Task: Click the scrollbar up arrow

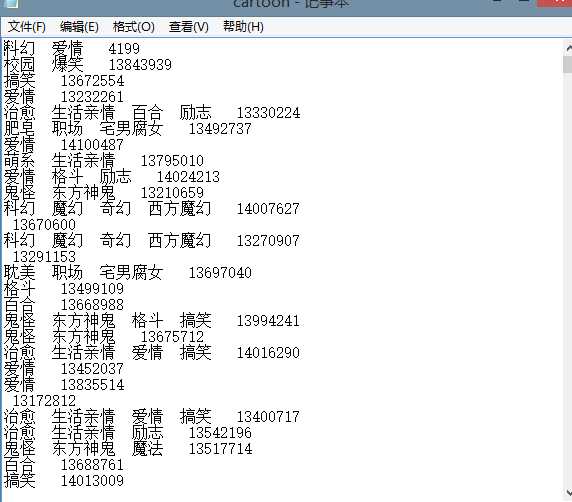Action: click(x=568, y=48)
